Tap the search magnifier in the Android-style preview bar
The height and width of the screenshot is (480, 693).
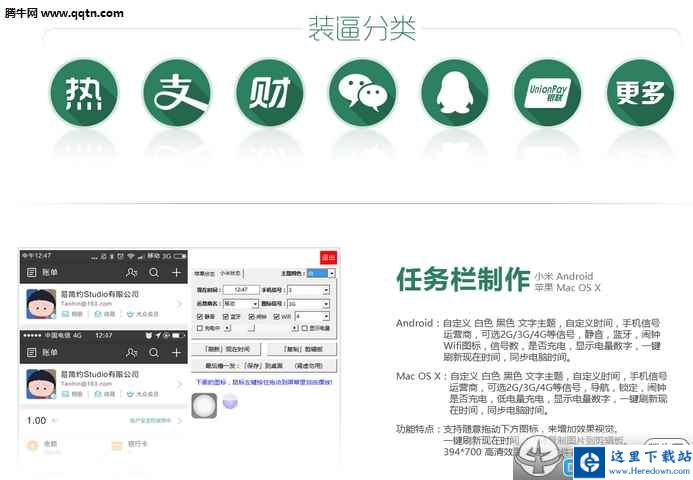point(154,272)
